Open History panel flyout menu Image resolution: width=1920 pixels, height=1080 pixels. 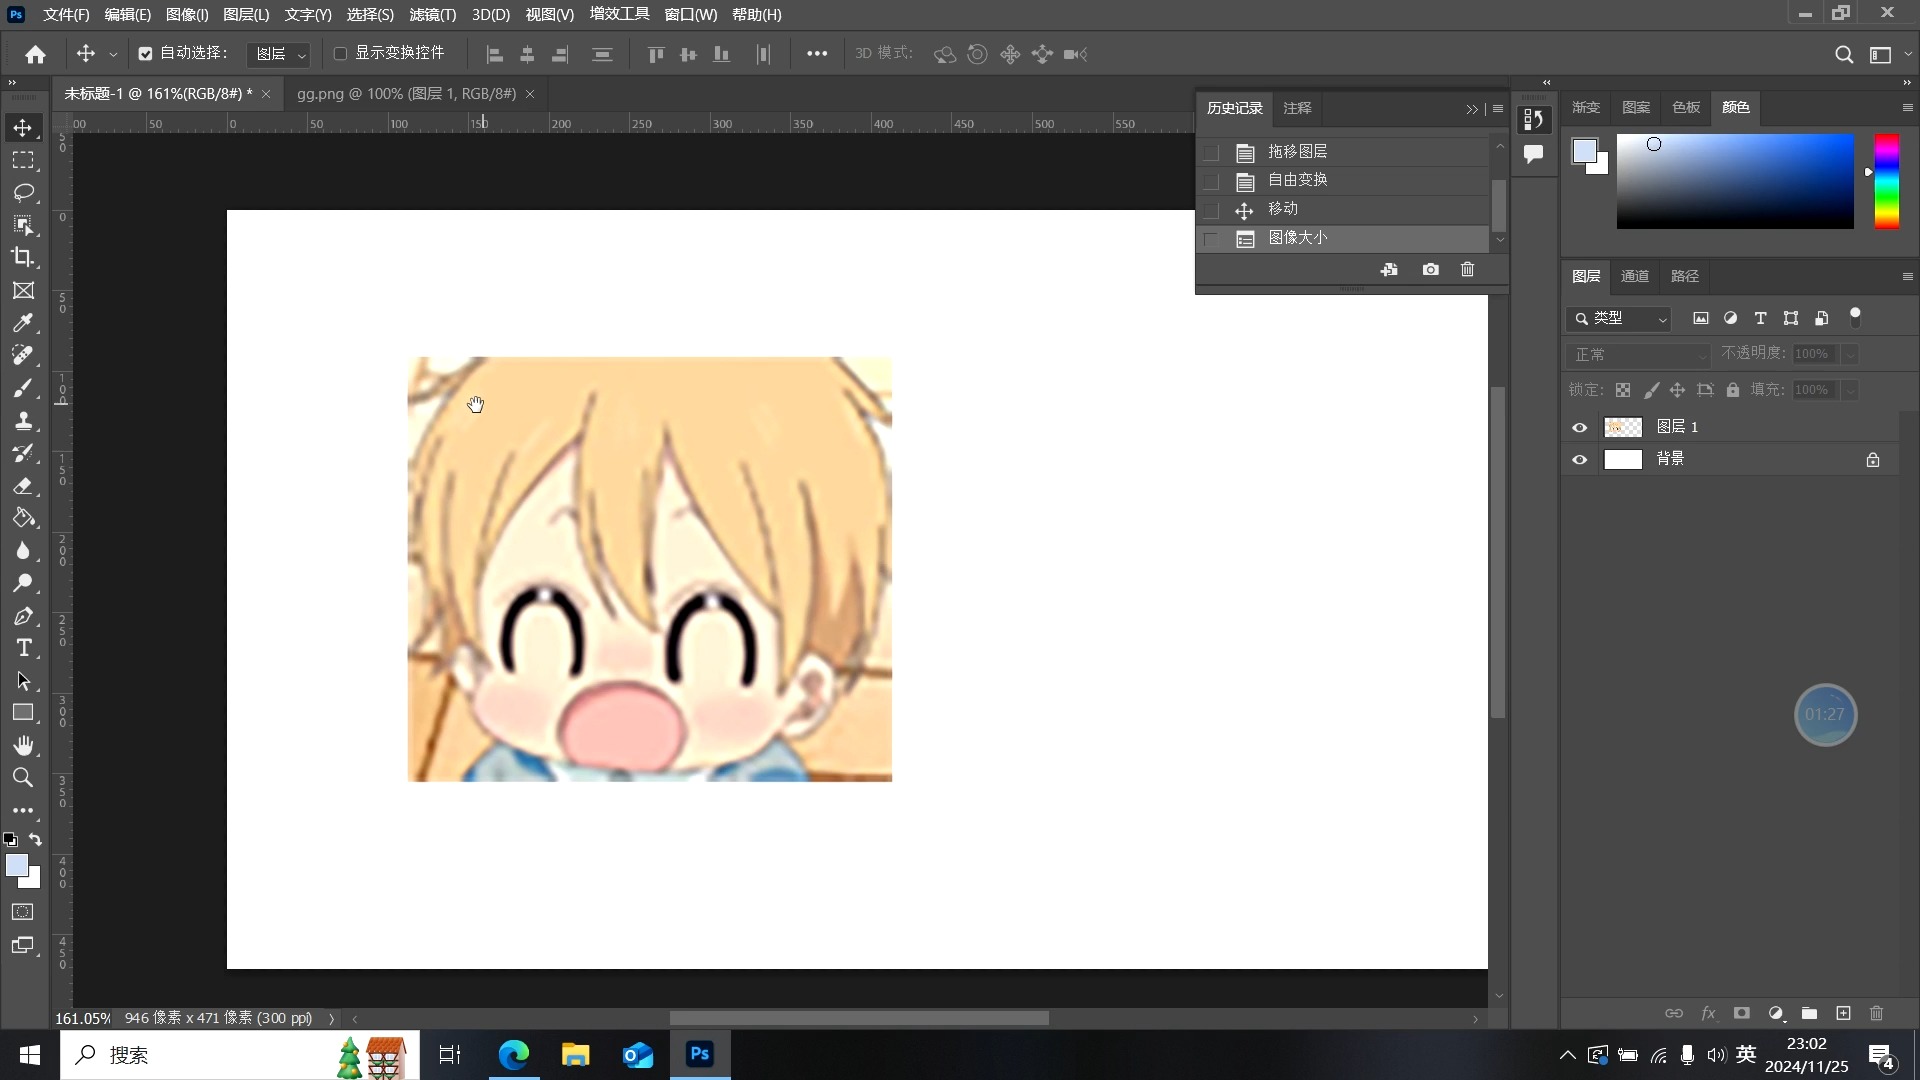tap(1498, 109)
